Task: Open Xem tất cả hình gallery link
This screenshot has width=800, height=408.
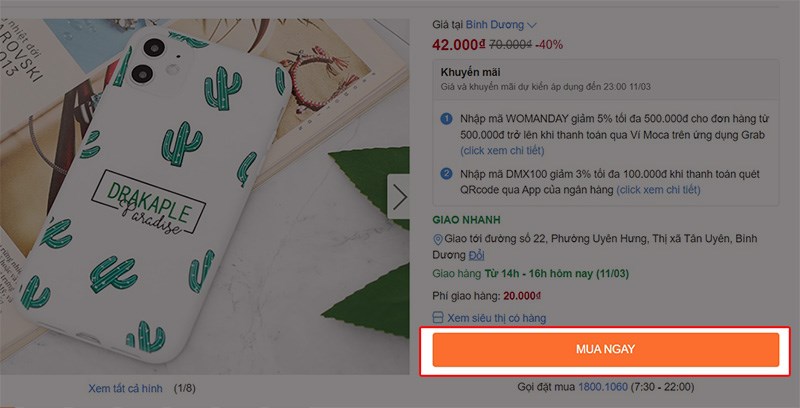Action: pos(127,386)
